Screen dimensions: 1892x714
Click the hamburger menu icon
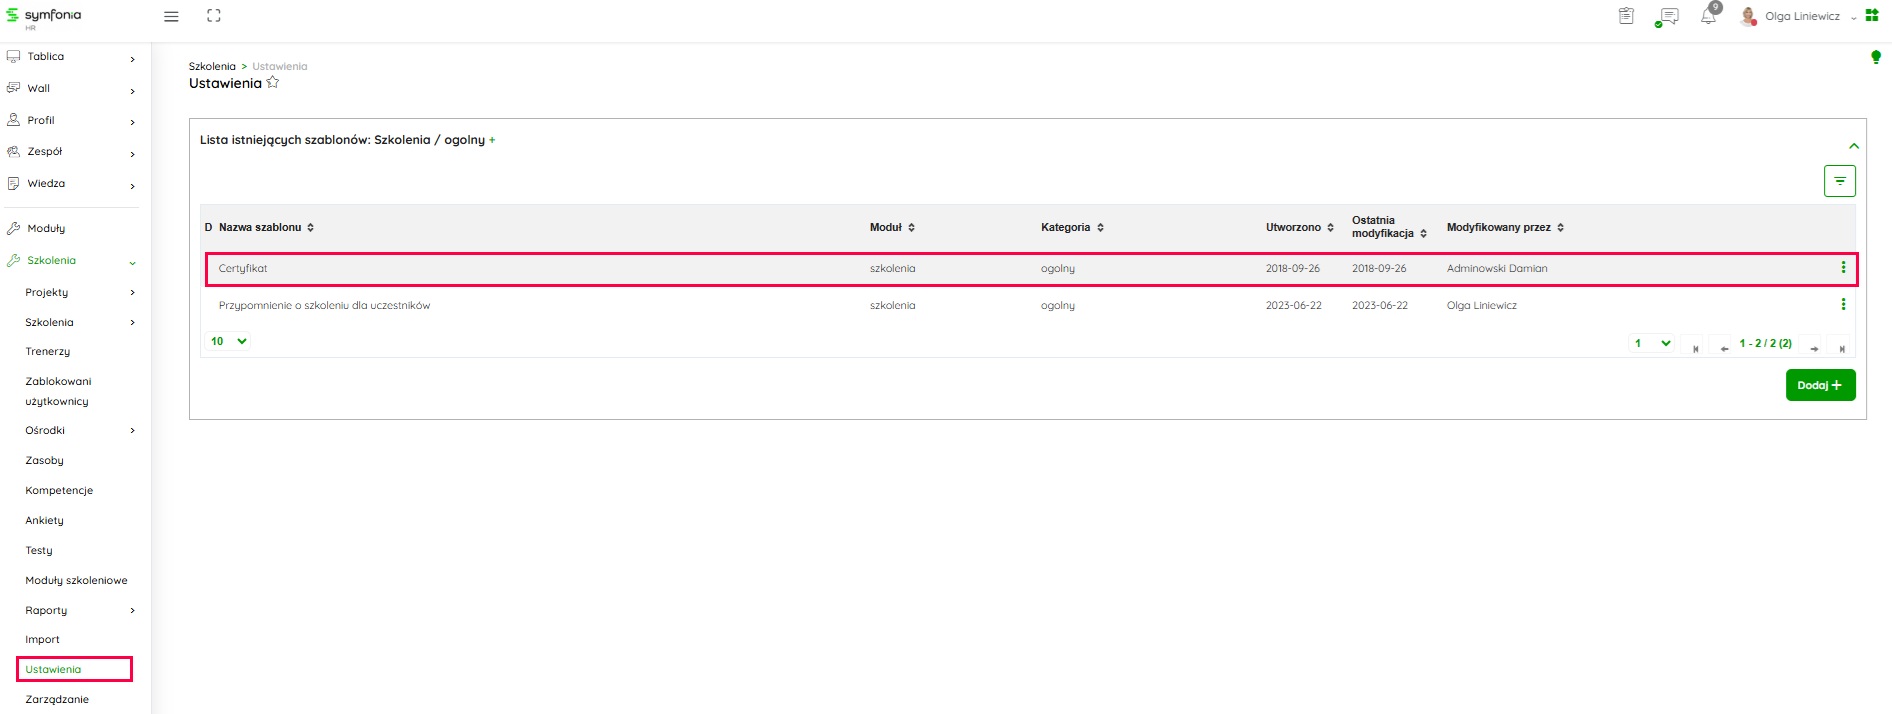tap(171, 17)
